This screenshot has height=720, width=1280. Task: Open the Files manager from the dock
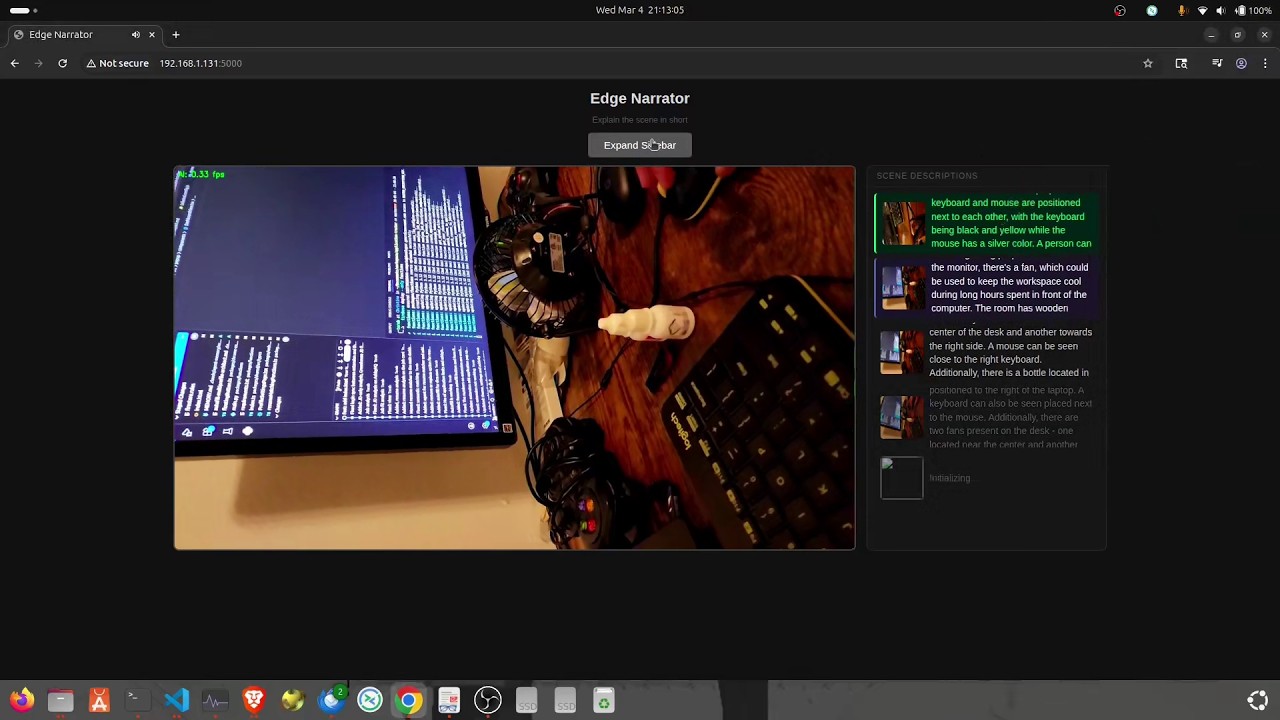(x=60, y=701)
